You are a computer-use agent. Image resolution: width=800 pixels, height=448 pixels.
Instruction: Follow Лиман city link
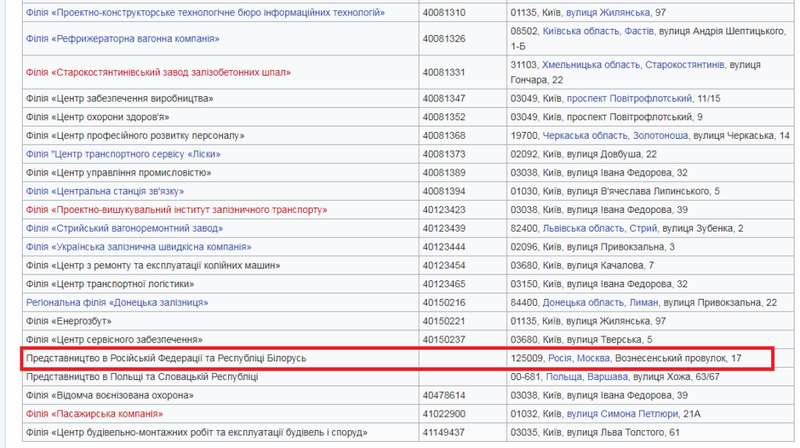644,302
